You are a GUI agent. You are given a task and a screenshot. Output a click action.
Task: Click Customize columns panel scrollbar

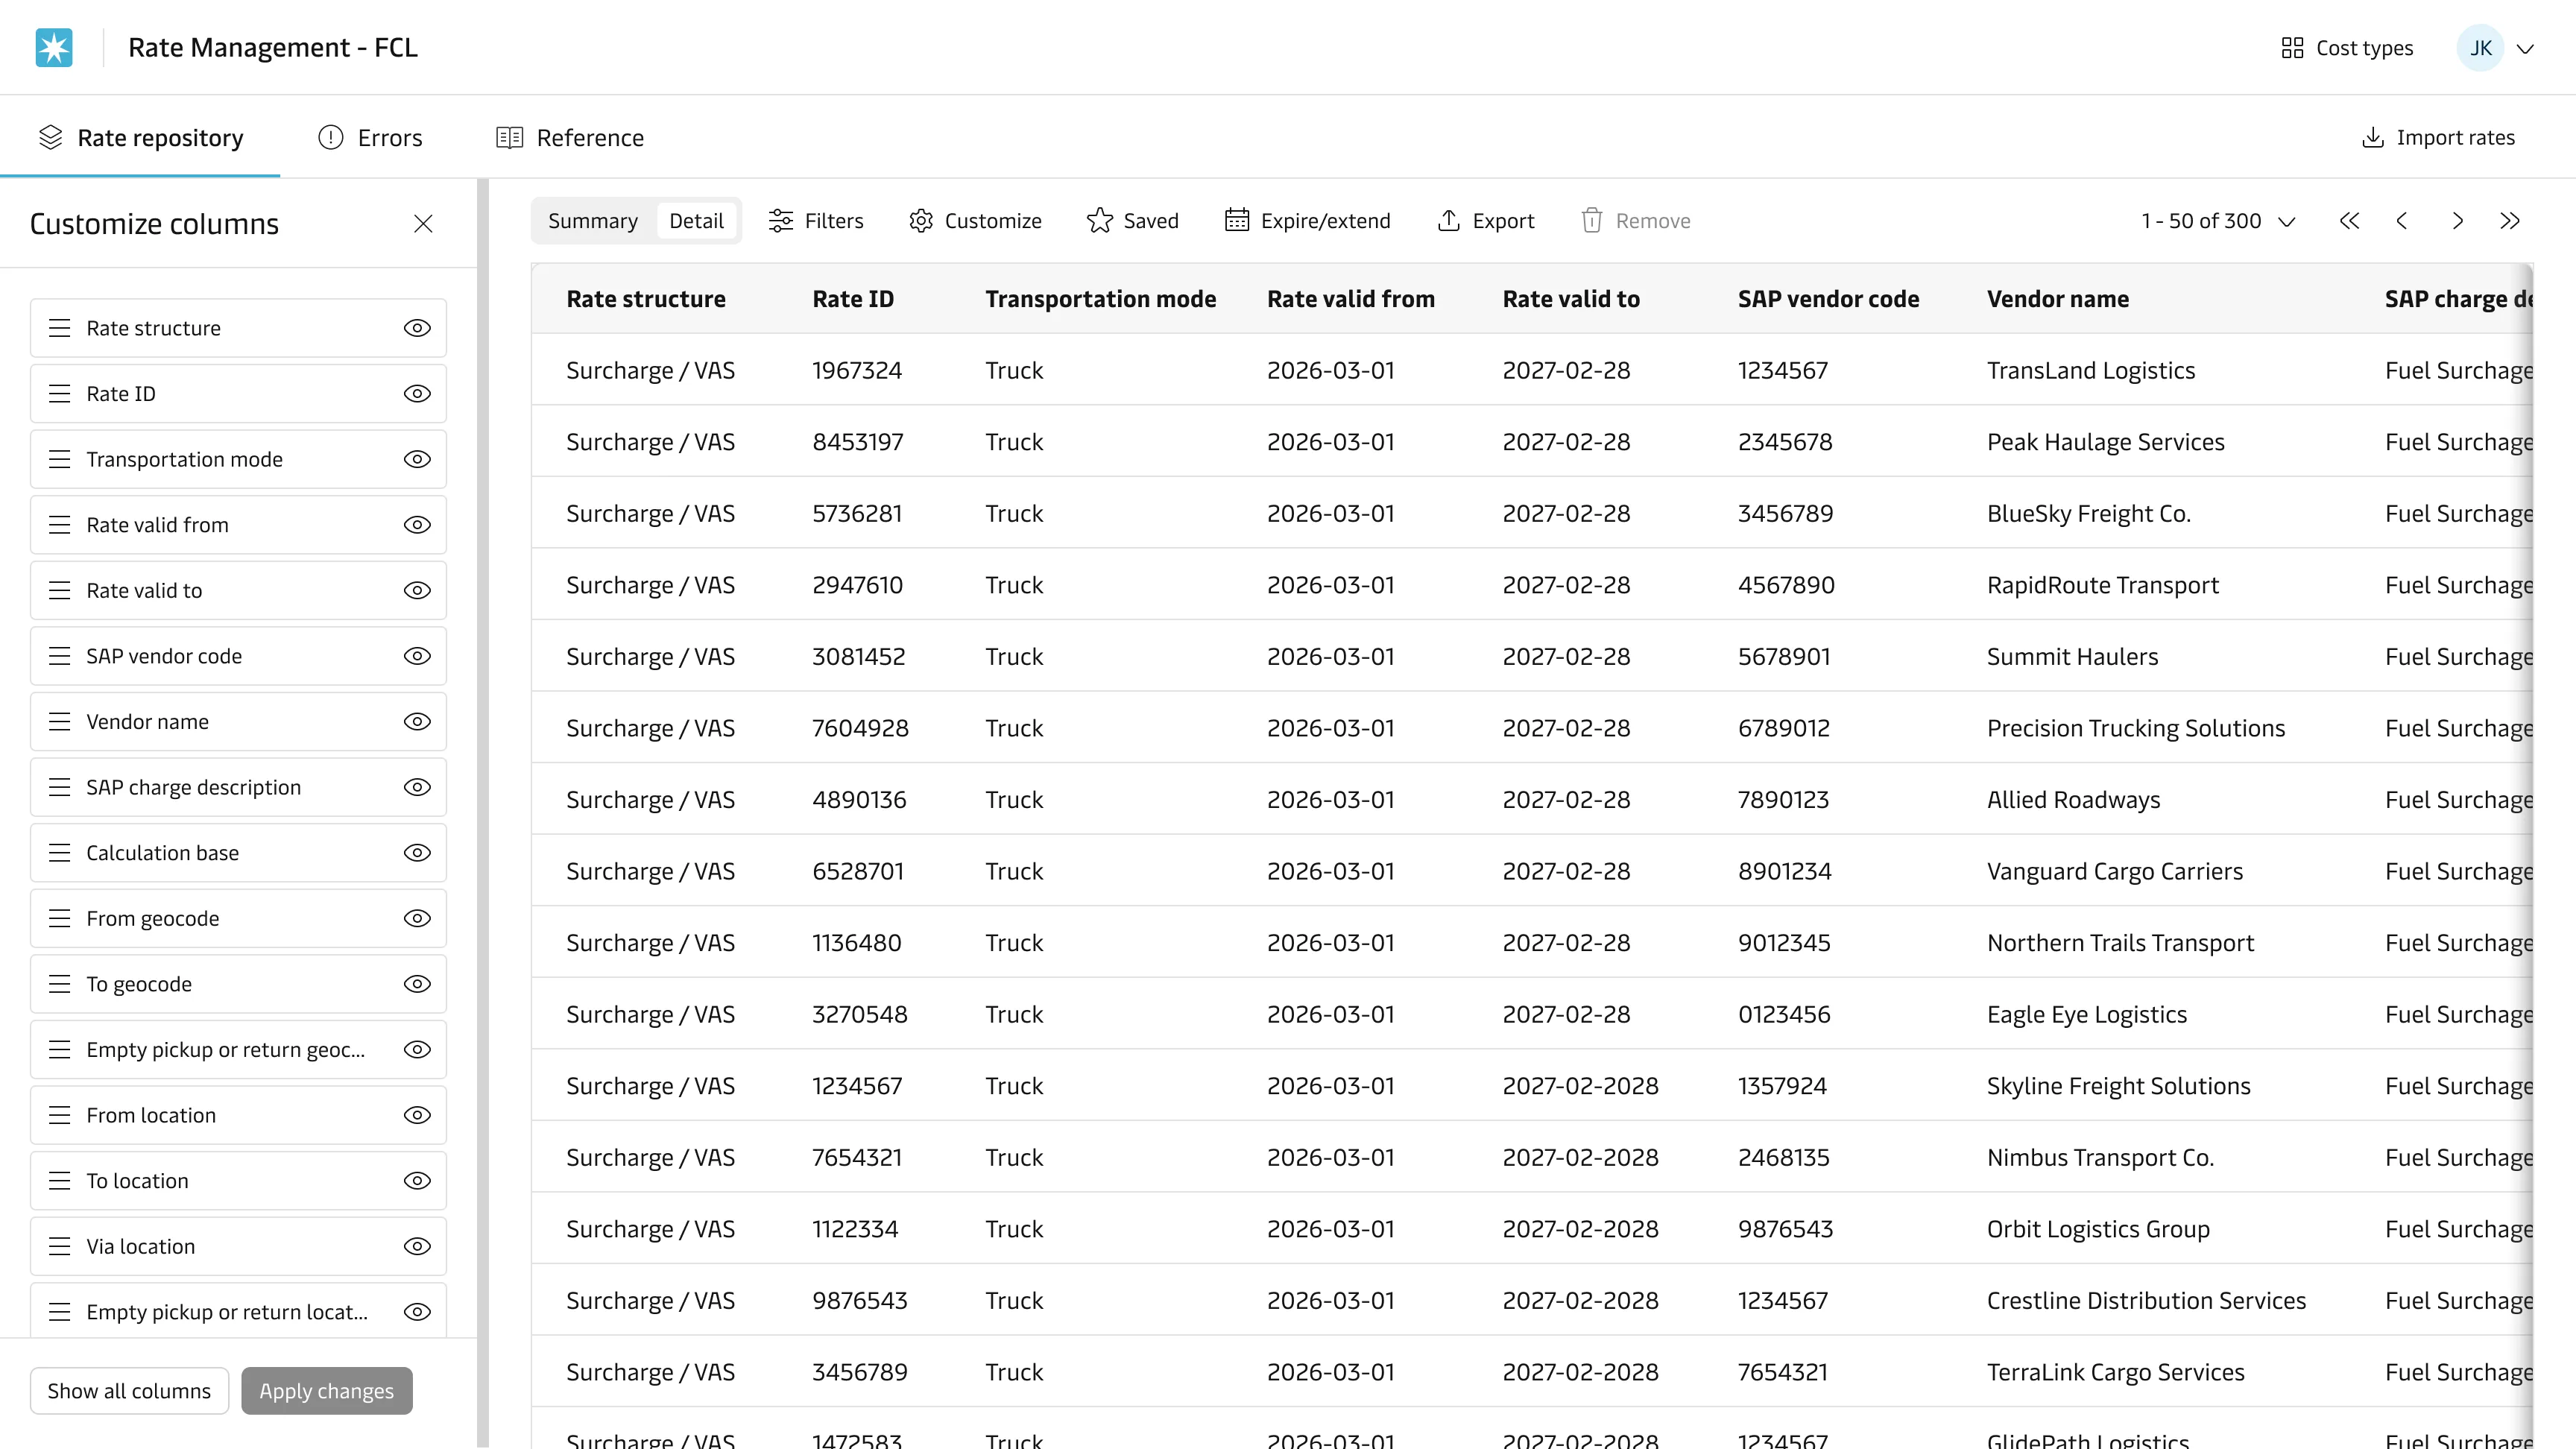tap(483, 812)
